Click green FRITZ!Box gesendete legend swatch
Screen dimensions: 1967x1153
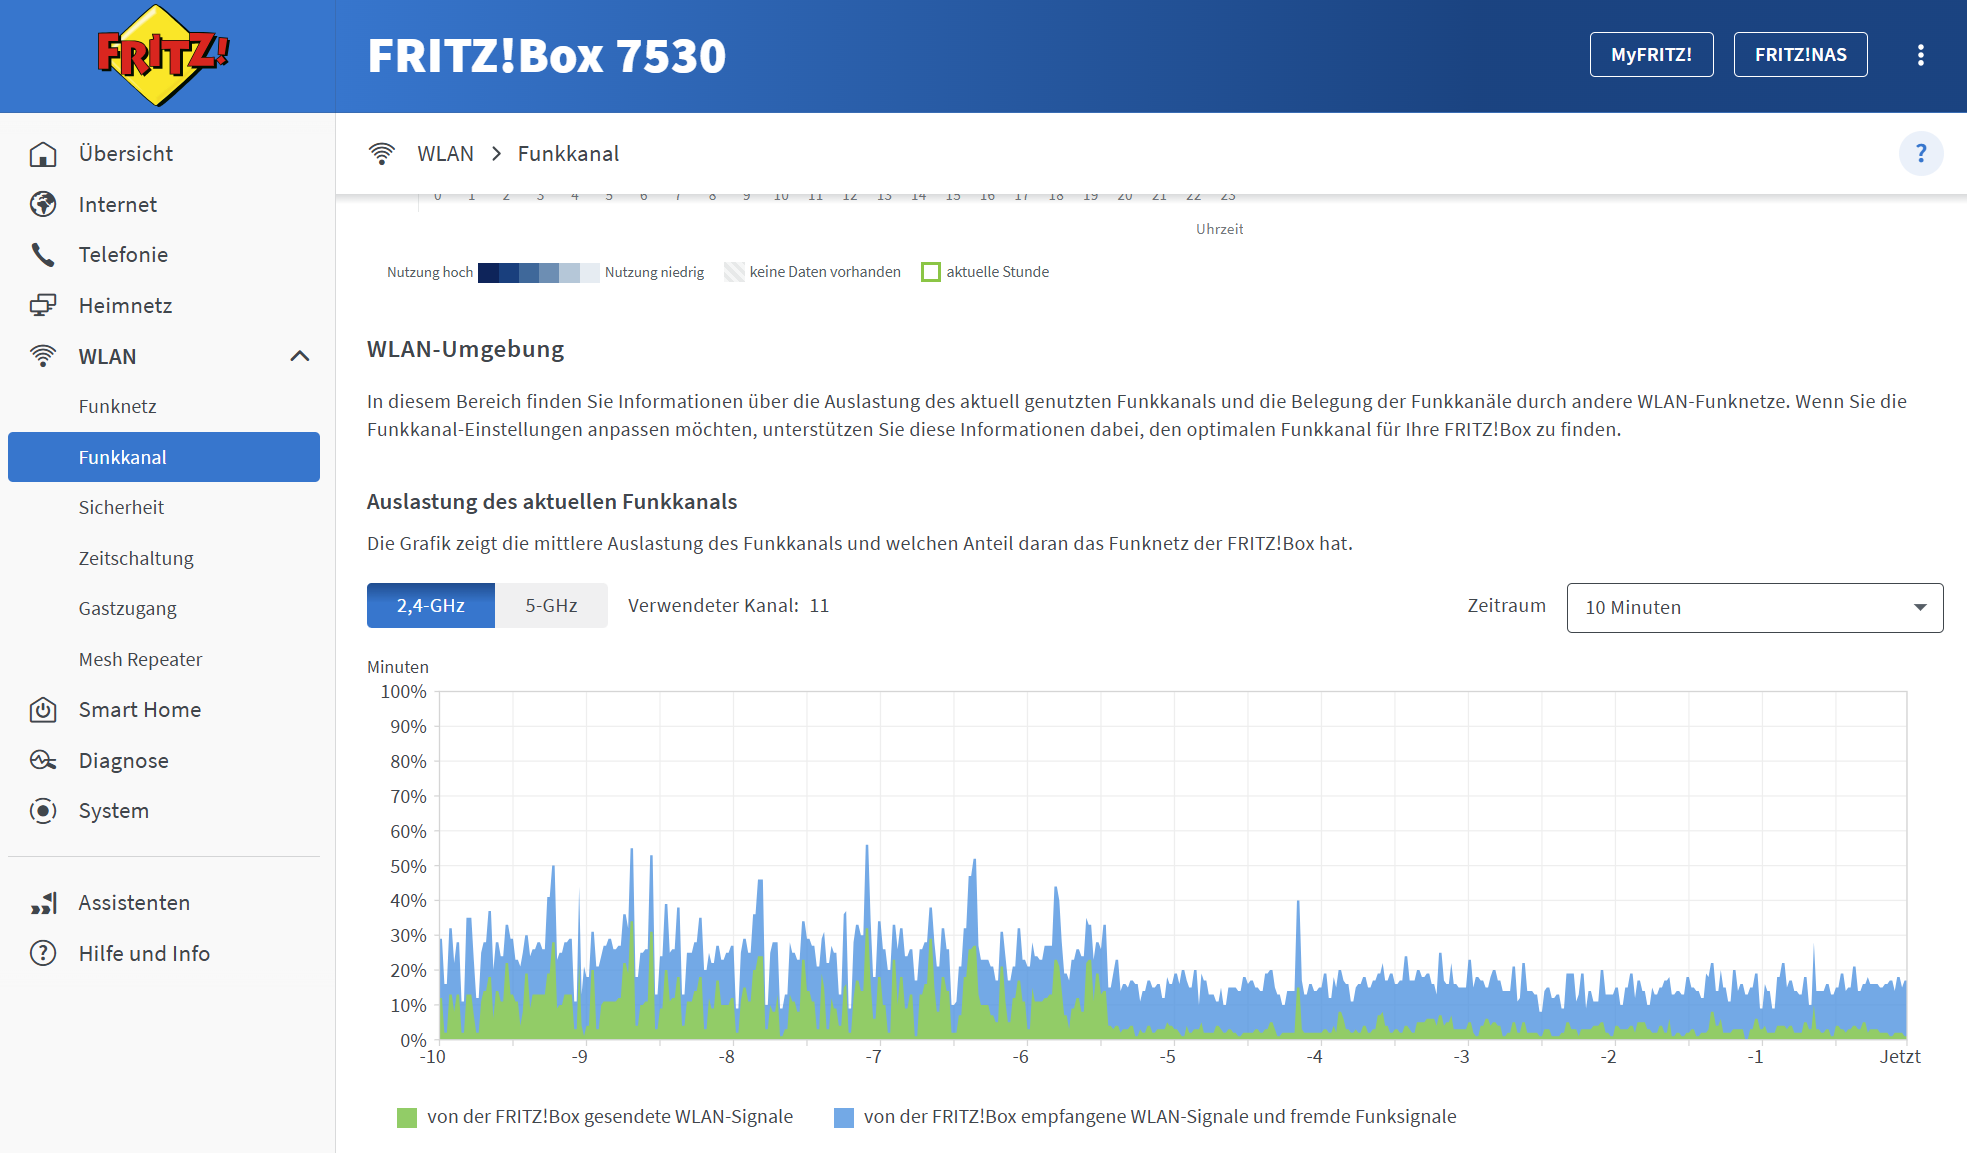(406, 1117)
